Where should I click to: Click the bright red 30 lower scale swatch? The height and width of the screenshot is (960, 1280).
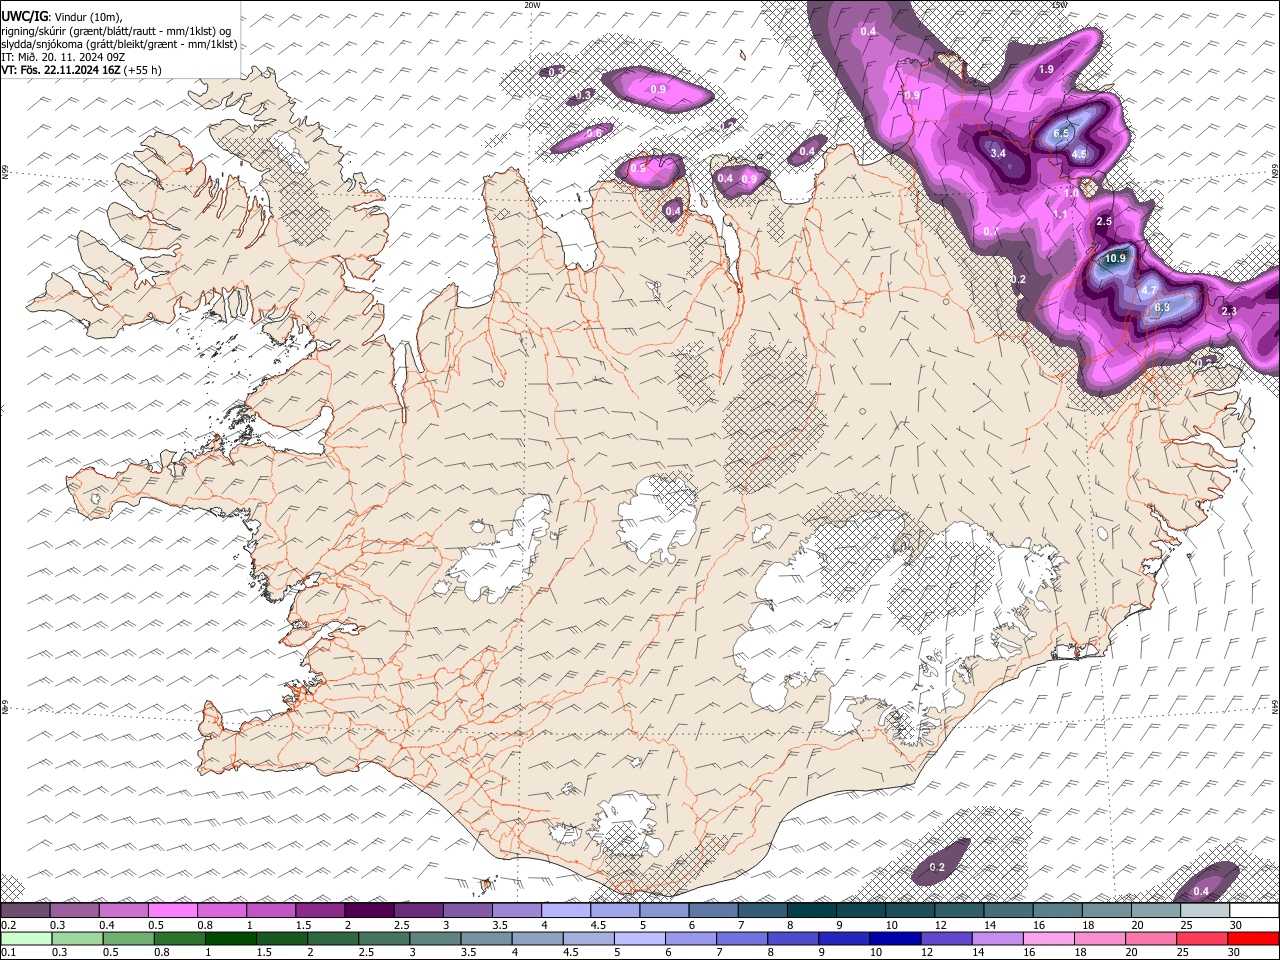(1252, 939)
